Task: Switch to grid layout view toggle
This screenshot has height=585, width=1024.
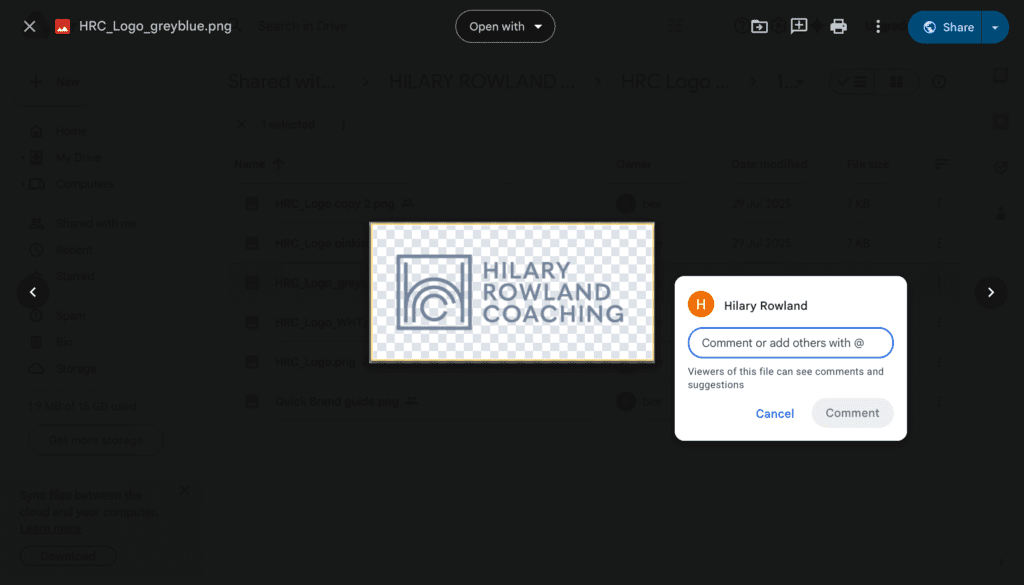Action: [x=897, y=82]
